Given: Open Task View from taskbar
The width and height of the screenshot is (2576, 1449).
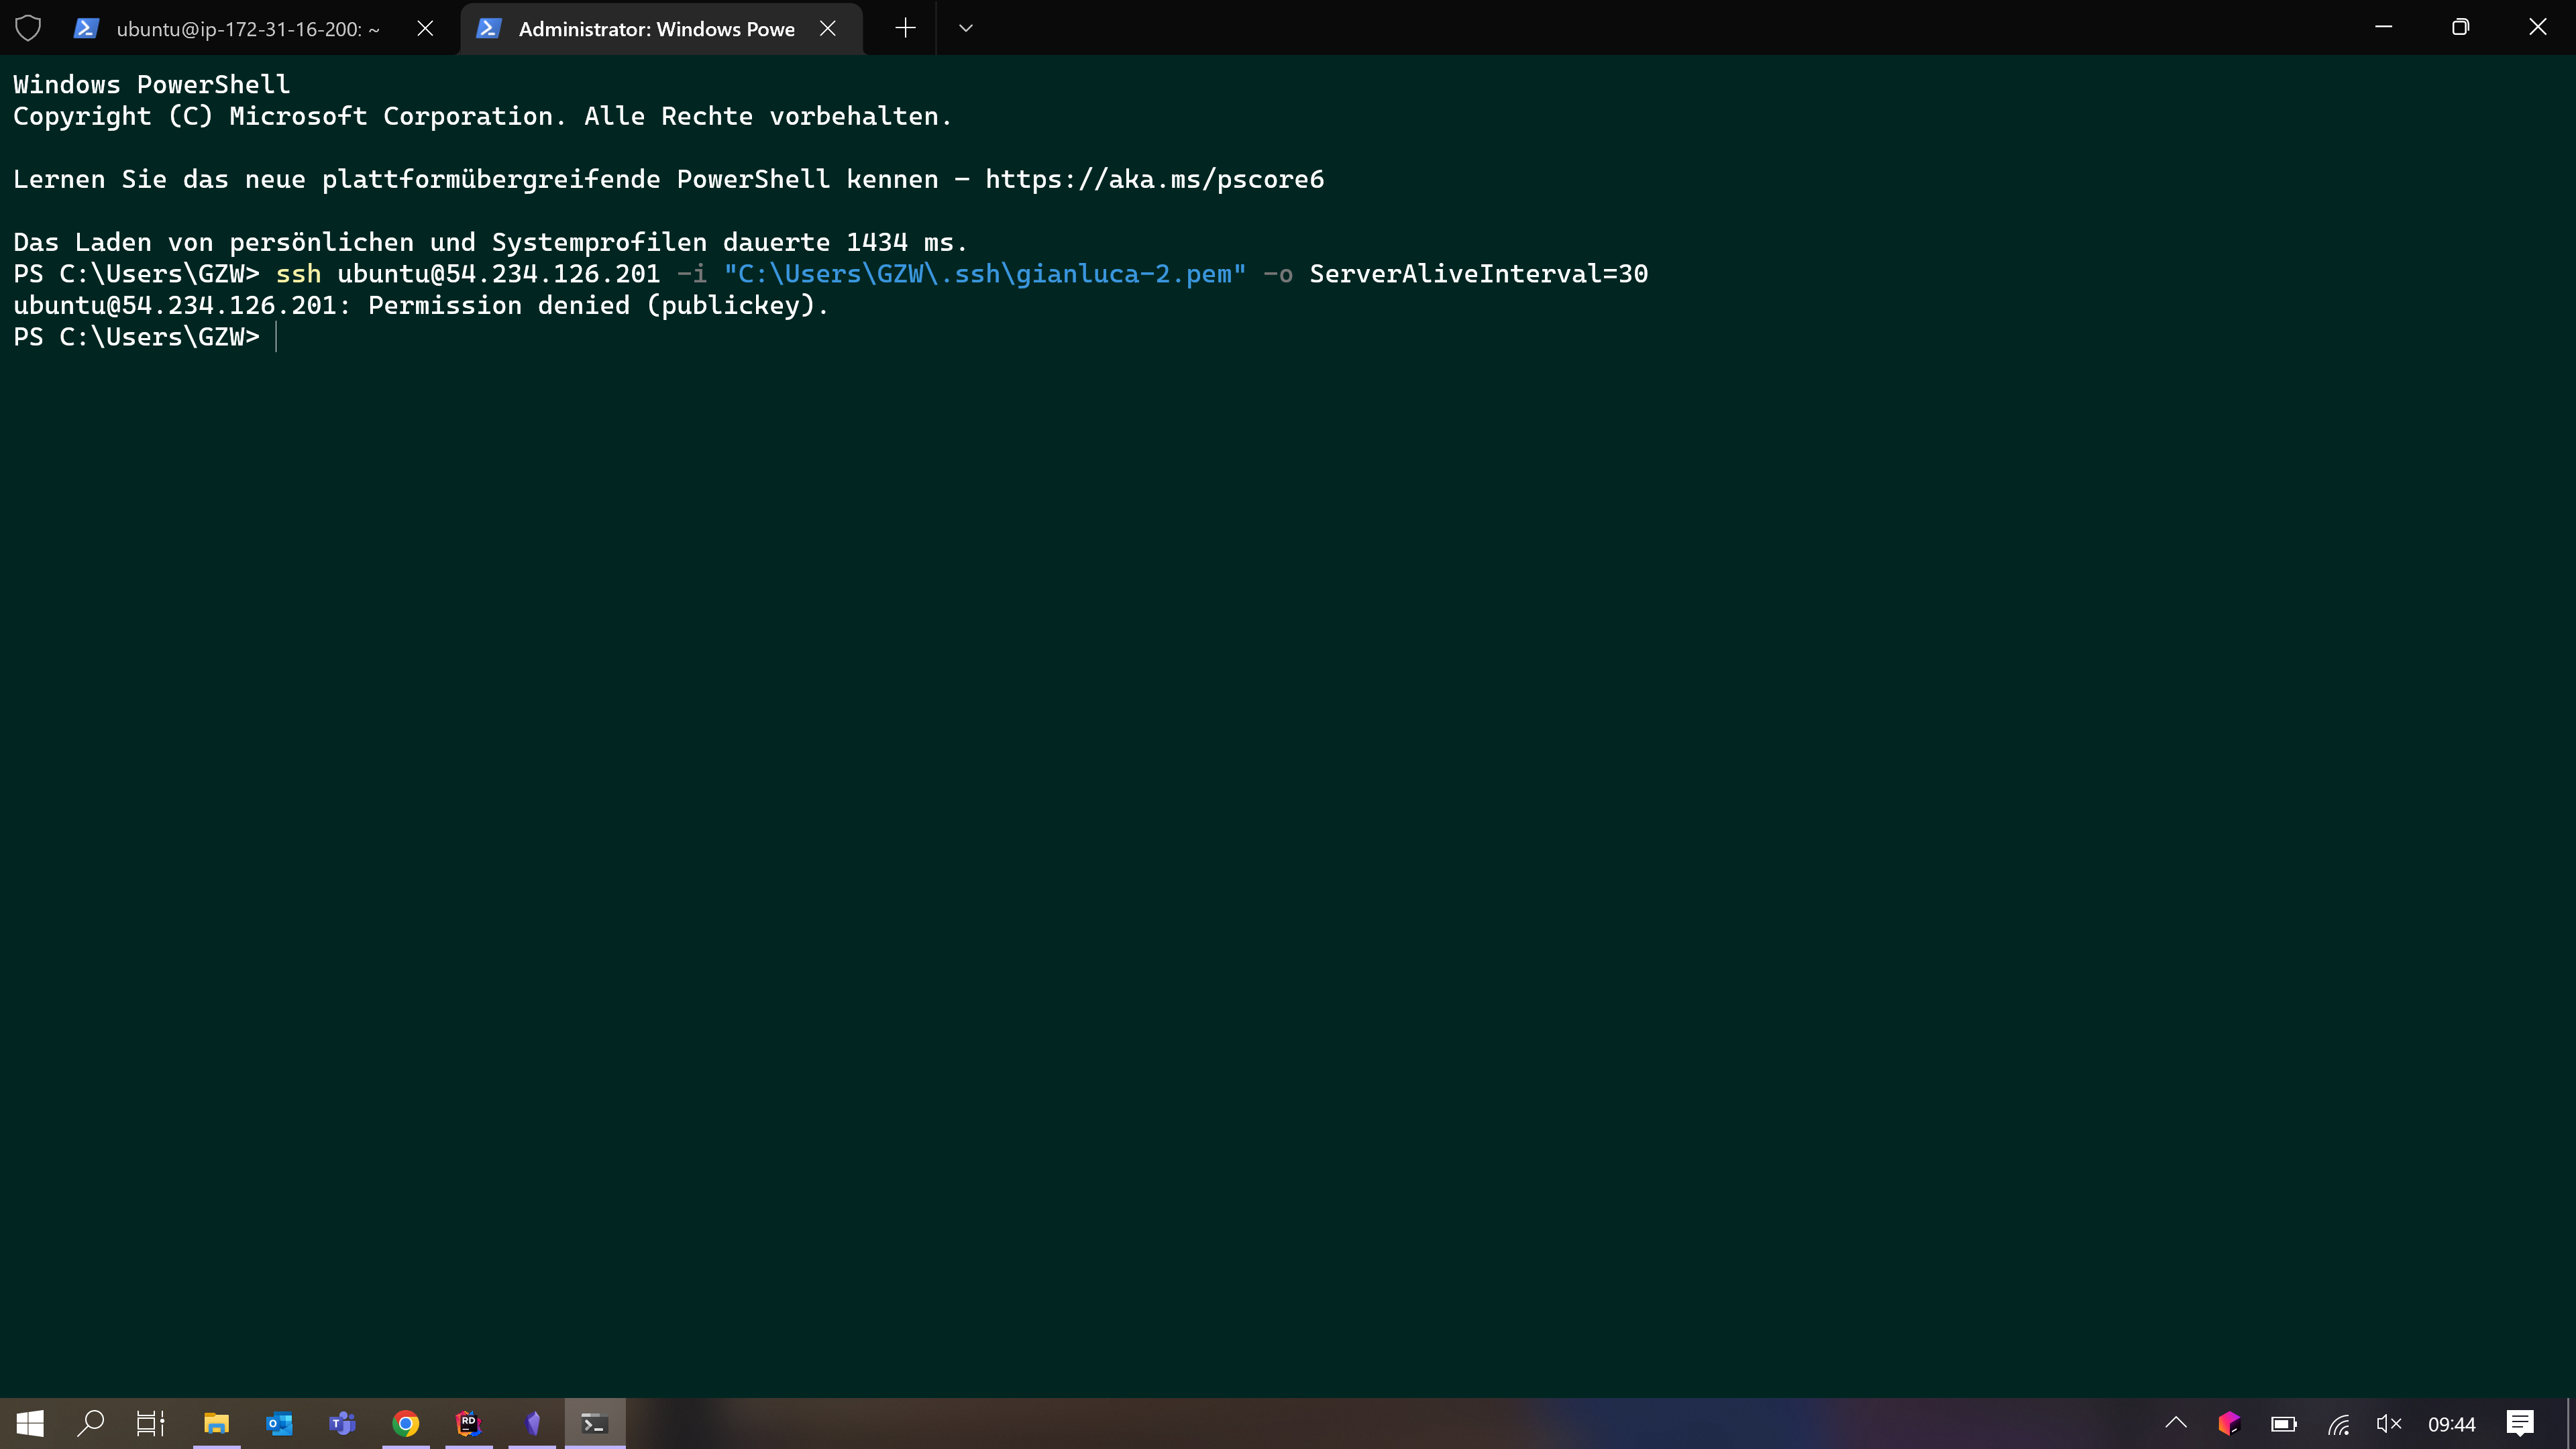Looking at the screenshot, I should coord(150,1423).
